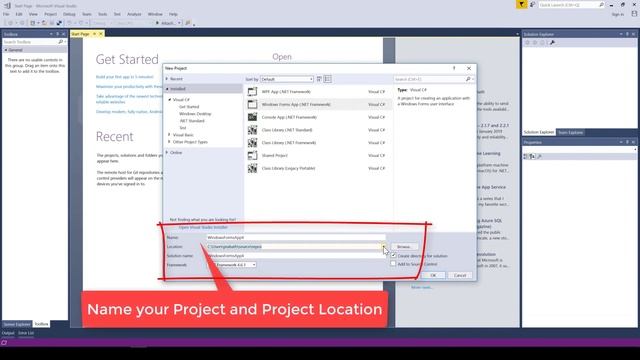Open the Analyze menu
The height and width of the screenshot is (360, 640).
(134, 14)
